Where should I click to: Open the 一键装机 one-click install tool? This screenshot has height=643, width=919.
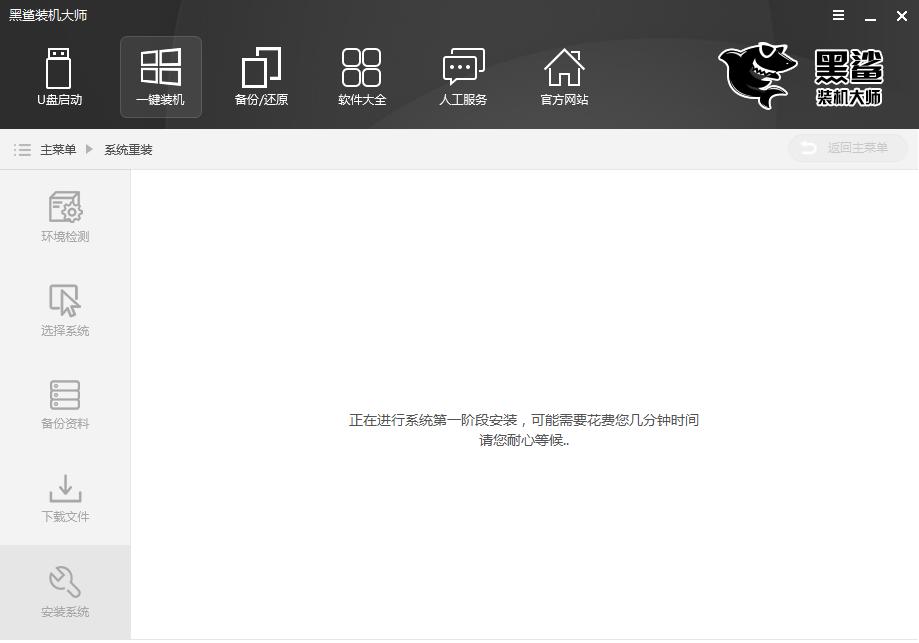click(160, 77)
